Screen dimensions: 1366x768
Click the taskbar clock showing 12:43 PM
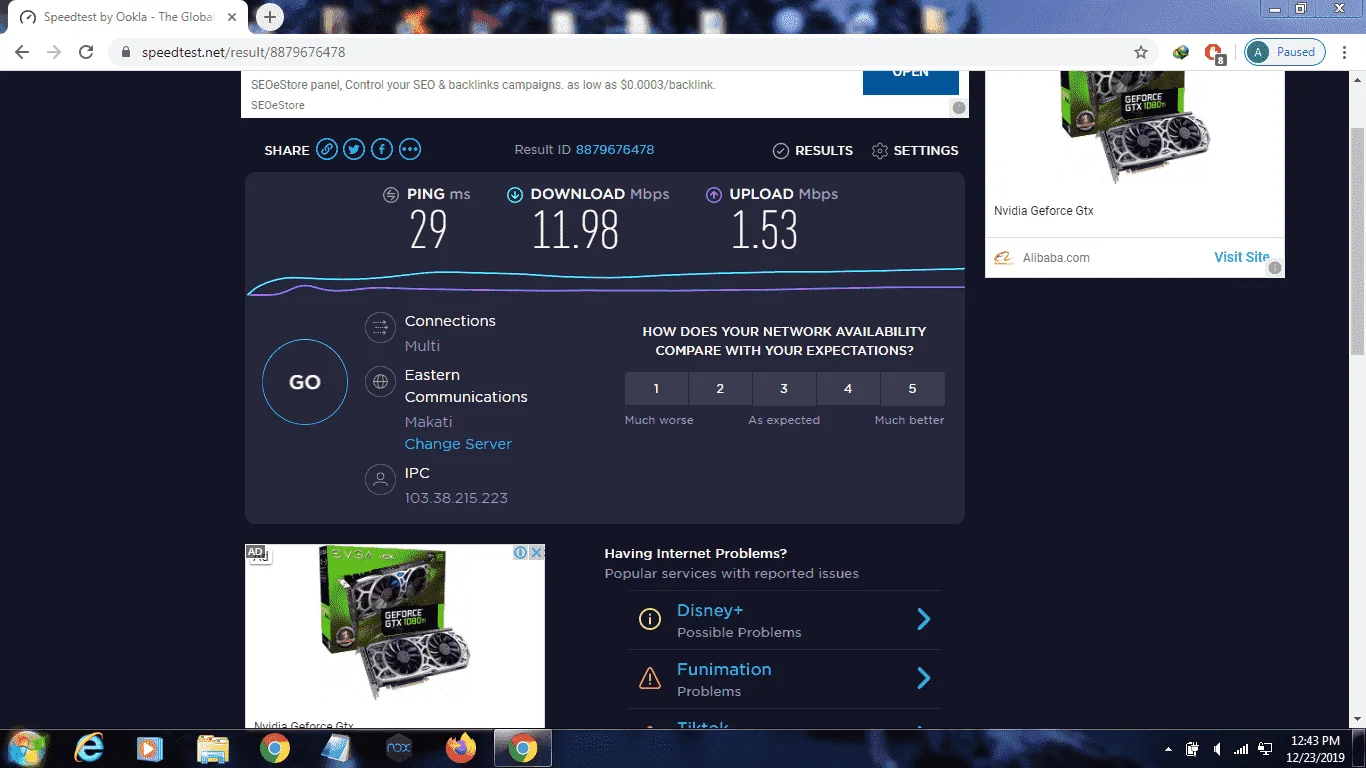tap(1315, 748)
